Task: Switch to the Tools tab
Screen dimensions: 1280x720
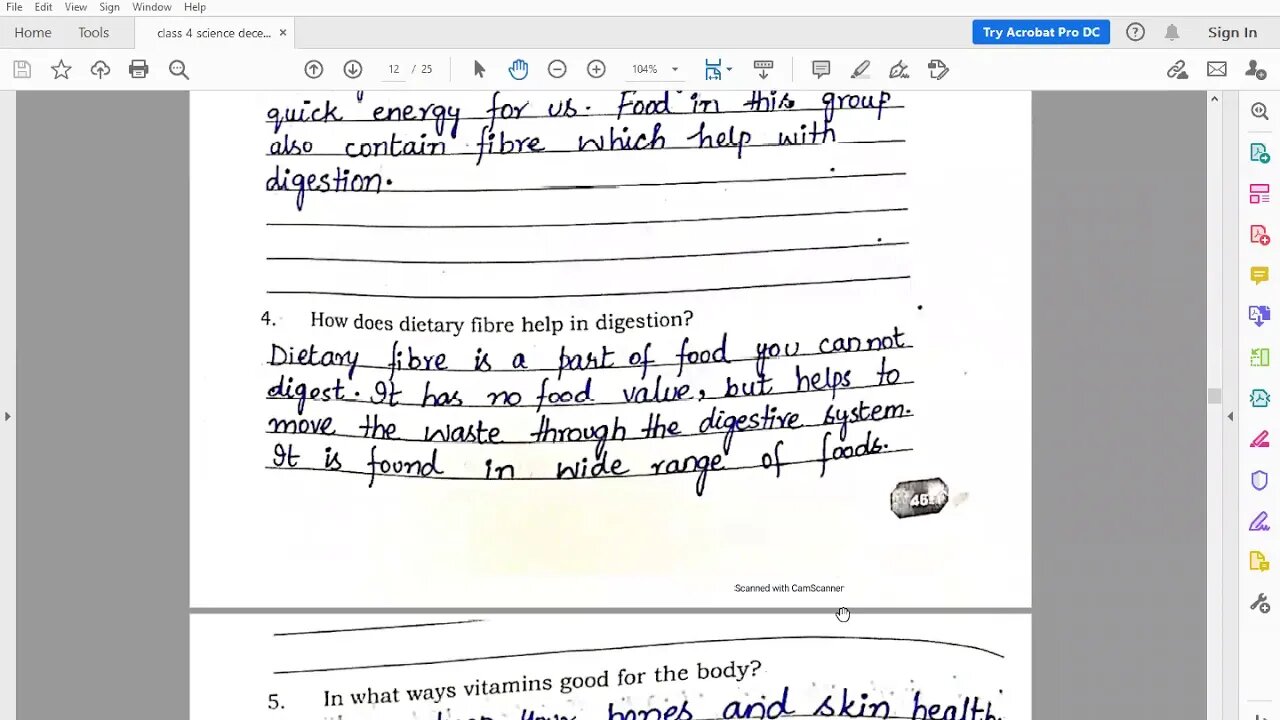Action: 94,33
